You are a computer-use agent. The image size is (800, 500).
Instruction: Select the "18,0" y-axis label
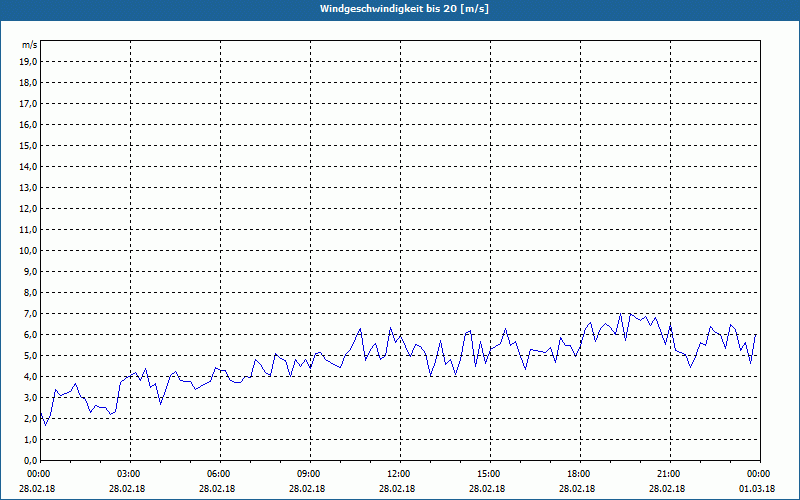28,83
